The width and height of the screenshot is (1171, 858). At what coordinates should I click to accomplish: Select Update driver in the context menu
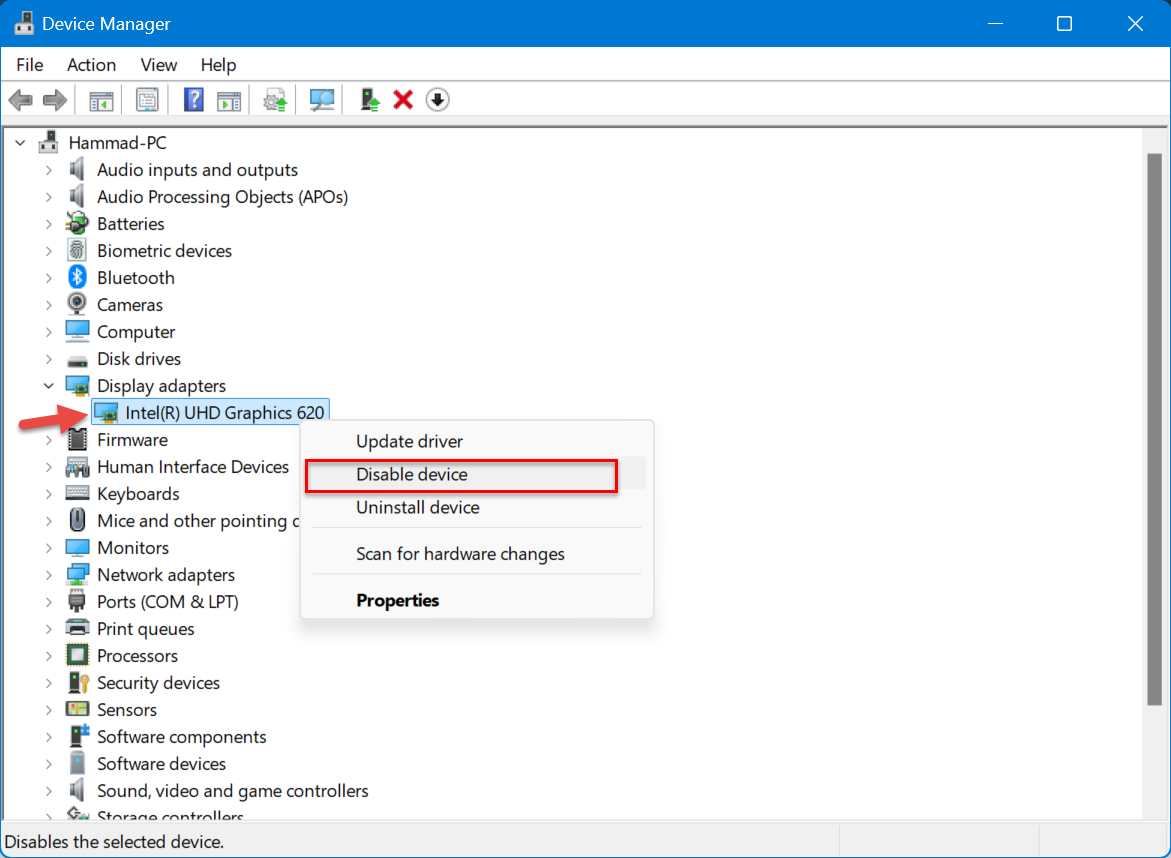409,441
